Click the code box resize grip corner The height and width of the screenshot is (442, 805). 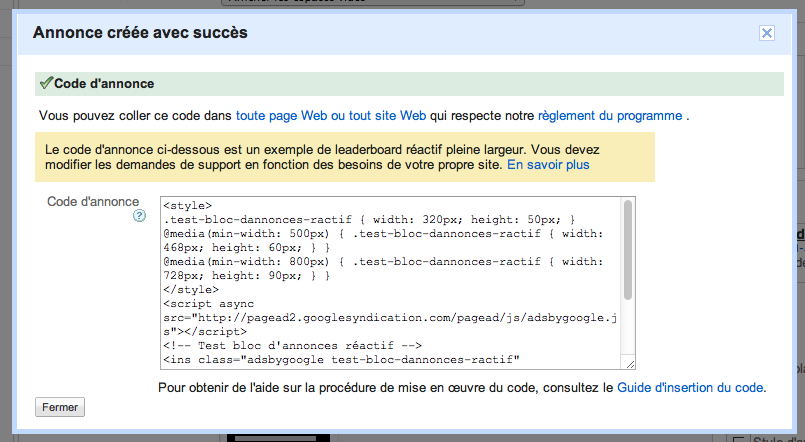(x=627, y=363)
